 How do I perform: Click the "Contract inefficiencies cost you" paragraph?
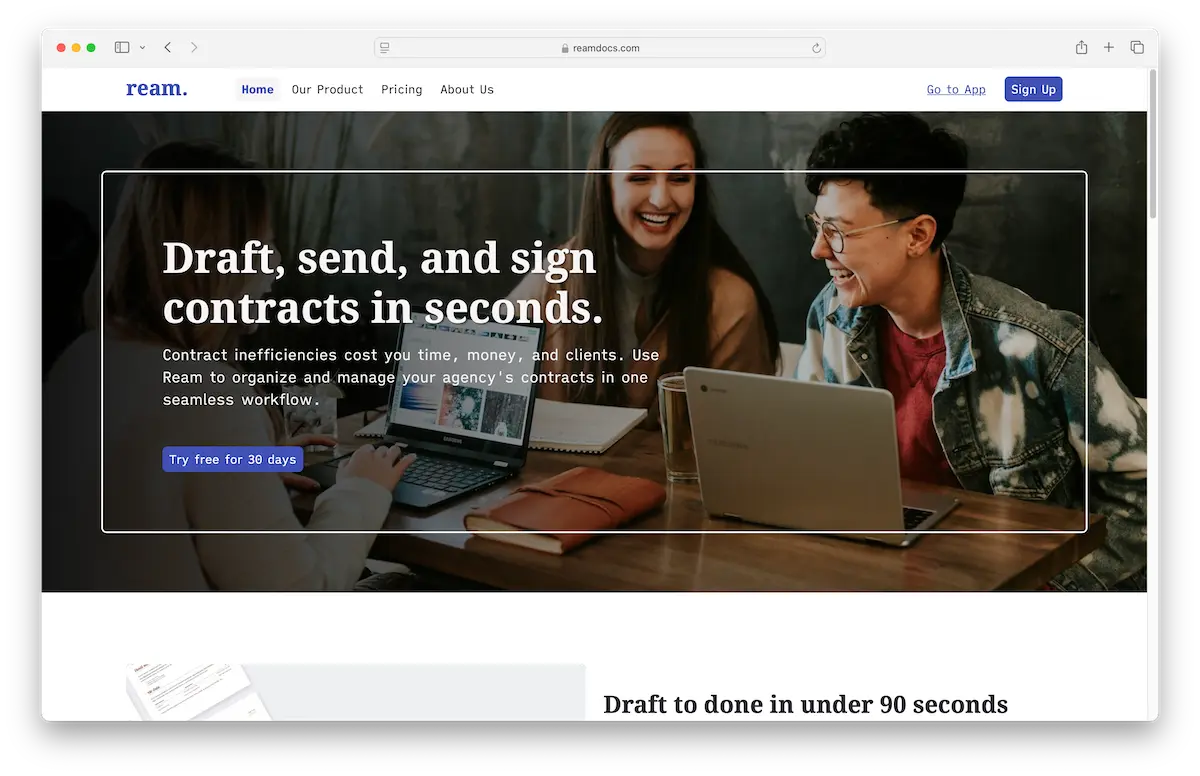[411, 377]
